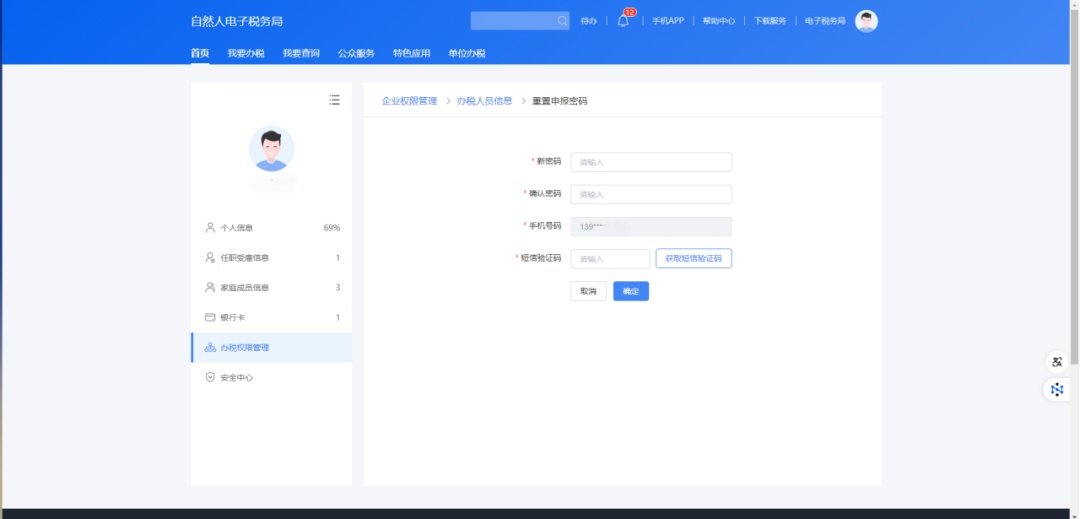Click the large profile avatar in sidebar
Viewport: 1080px width, 519px height.
coord(271,149)
